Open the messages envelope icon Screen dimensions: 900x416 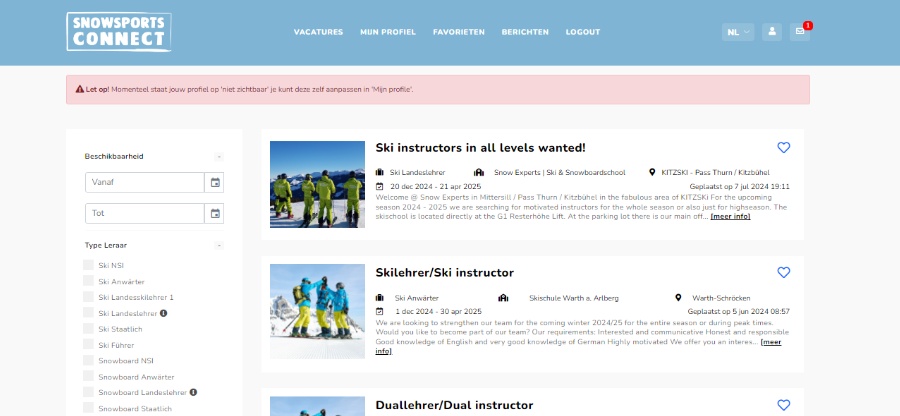coord(800,32)
